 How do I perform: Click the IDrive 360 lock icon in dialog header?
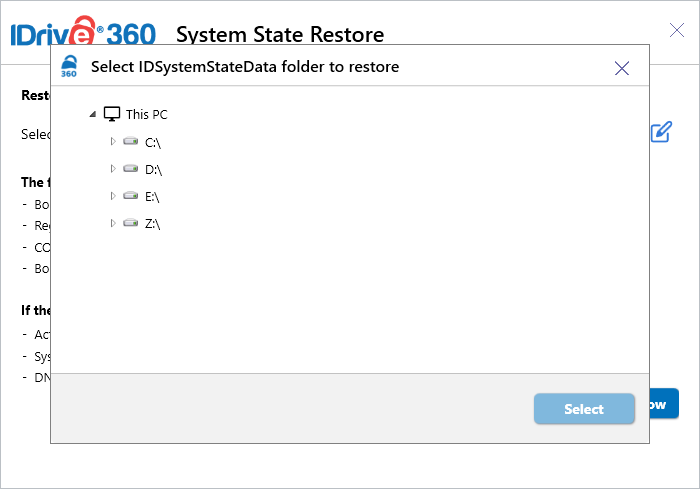click(69, 67)
